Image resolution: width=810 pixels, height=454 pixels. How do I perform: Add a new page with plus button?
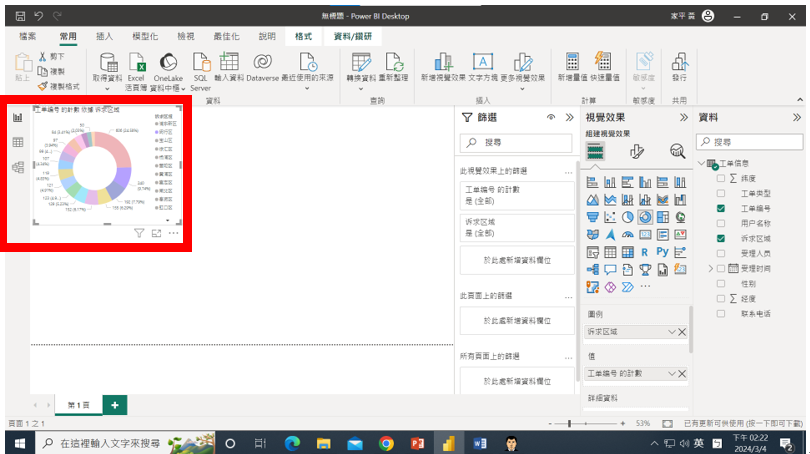[x=115, y=404]
